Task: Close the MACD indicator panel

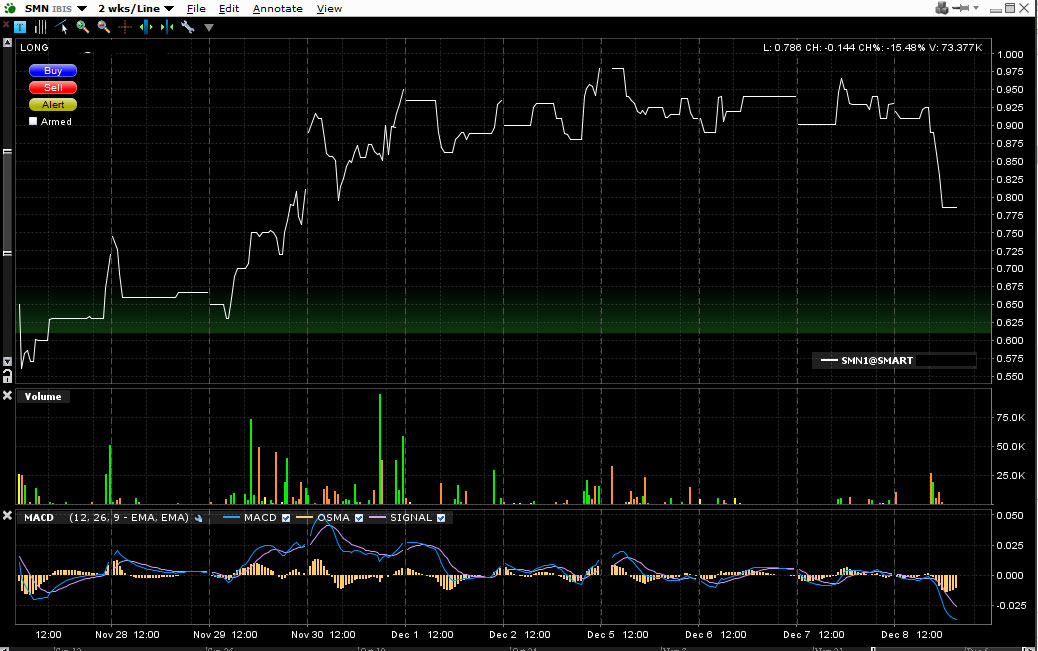Action: point(7,515)
